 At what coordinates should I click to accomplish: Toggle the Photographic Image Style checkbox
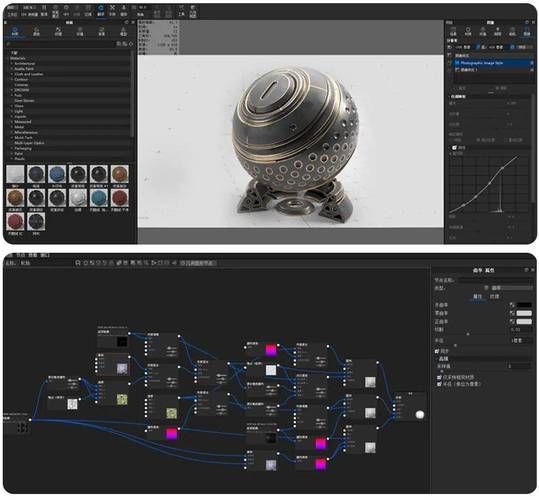457,63
